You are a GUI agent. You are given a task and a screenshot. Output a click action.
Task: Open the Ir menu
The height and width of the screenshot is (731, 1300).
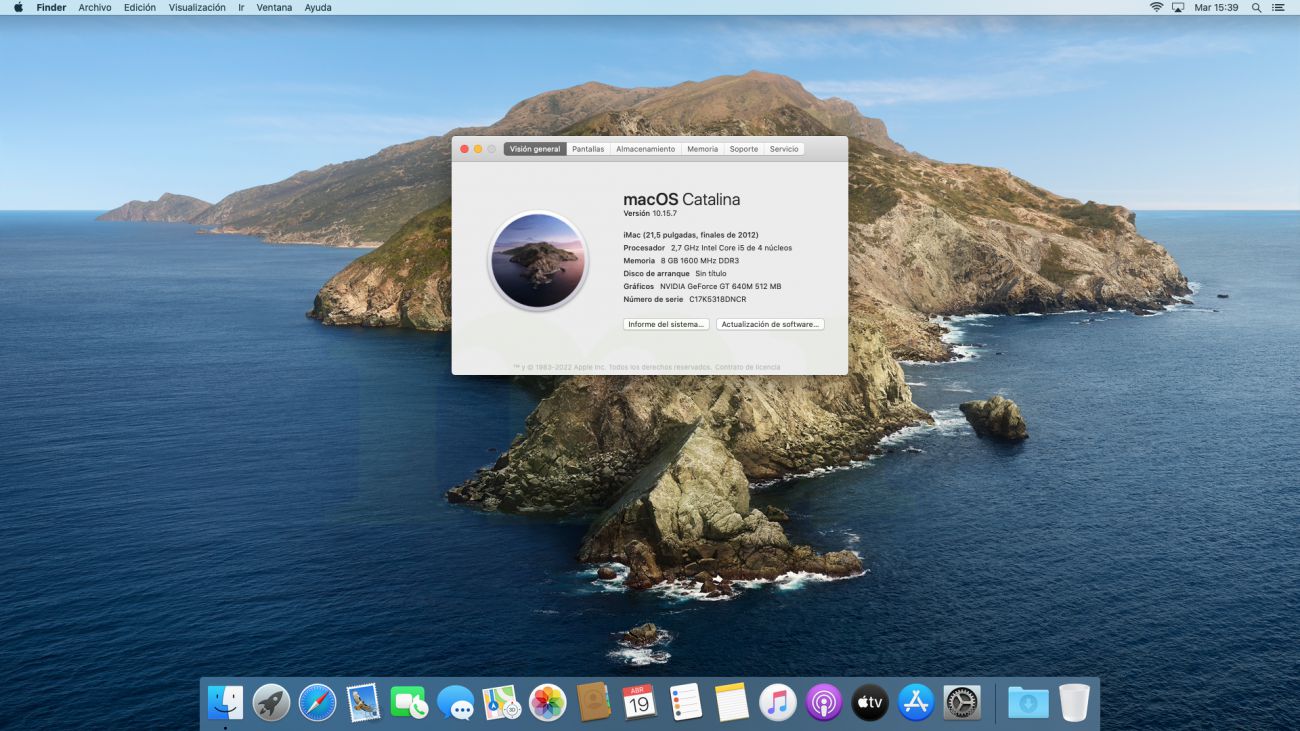pyautogui.click(x=241, y=7)
